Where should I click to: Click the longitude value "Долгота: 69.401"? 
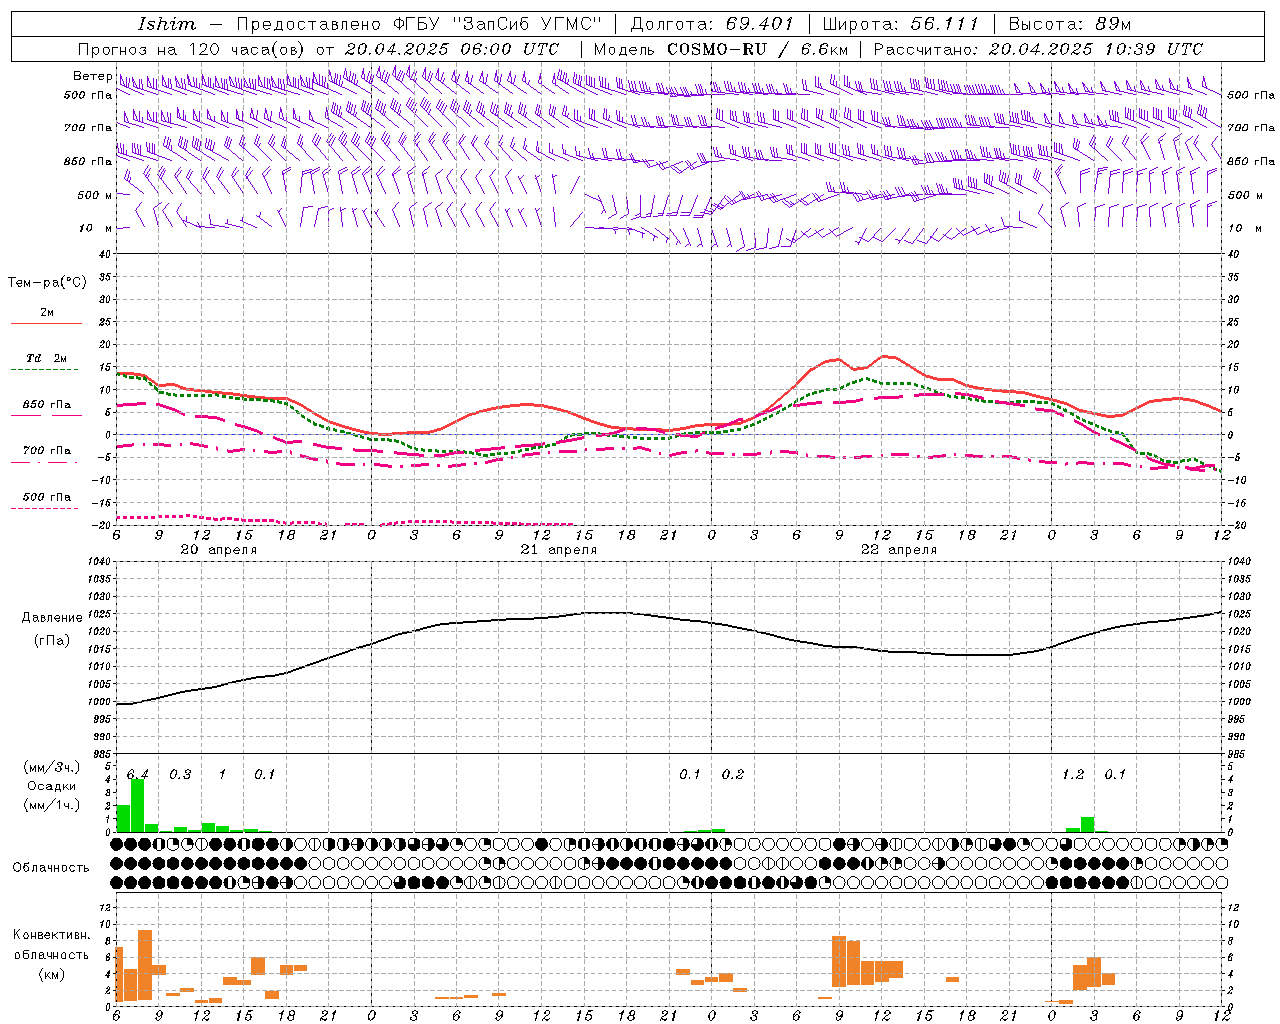coord(711,24)
